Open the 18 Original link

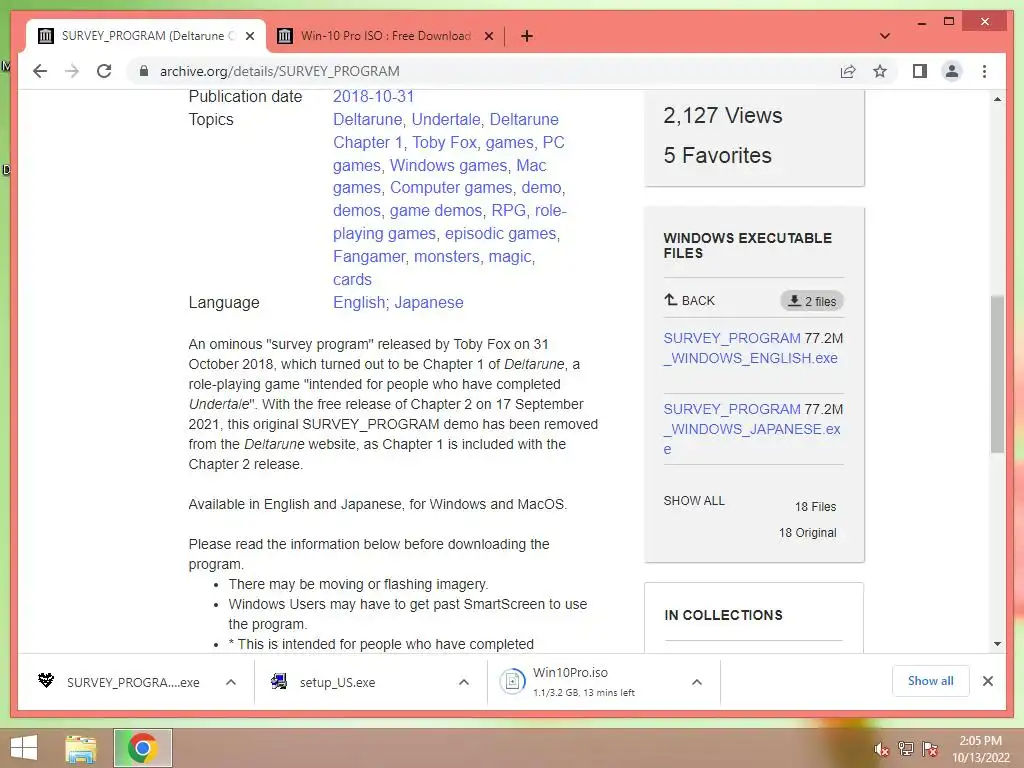point(807,533)
